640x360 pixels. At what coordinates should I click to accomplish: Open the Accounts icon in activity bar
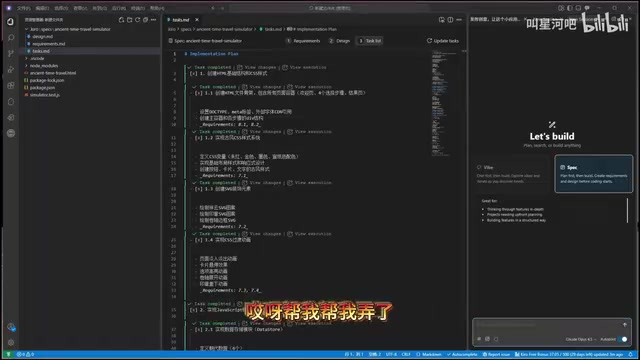point(11,327)
